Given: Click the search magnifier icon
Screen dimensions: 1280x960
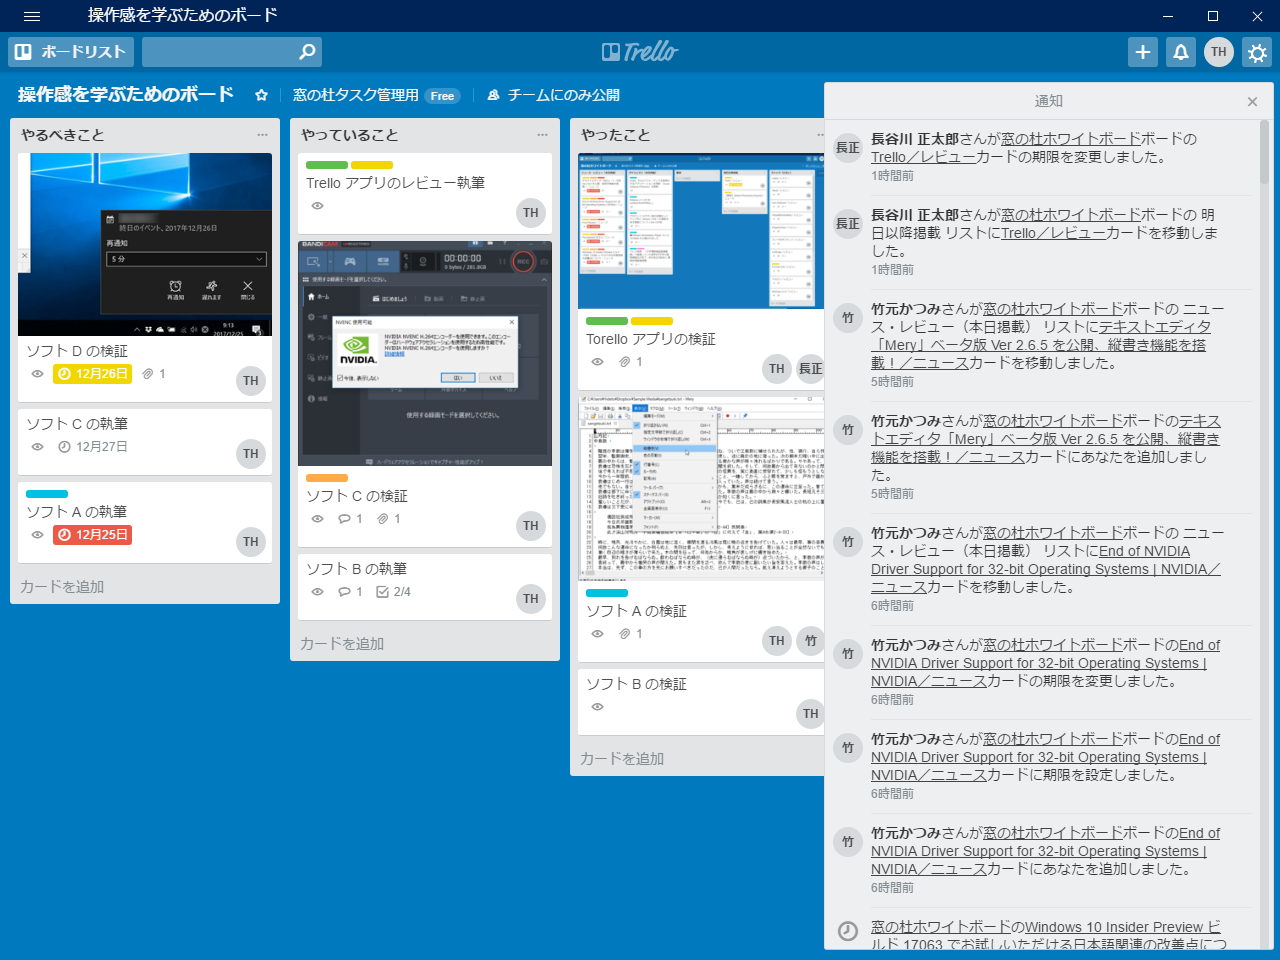Looking at the screenshot, I should pyautogui.click(x=307, y=51).
